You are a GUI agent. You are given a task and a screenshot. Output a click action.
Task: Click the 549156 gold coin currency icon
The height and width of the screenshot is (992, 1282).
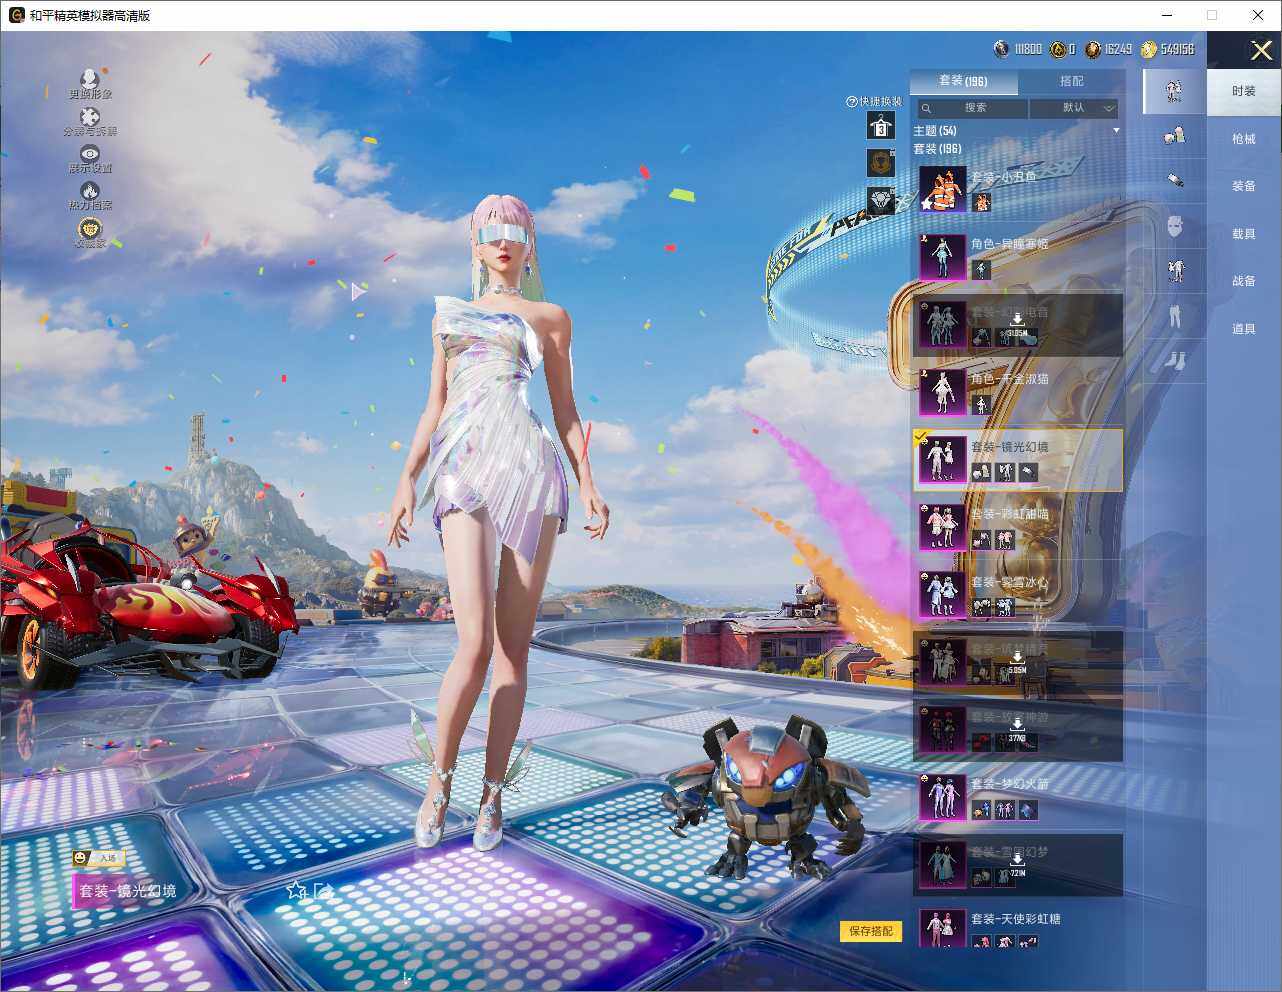pos(1149,49)
